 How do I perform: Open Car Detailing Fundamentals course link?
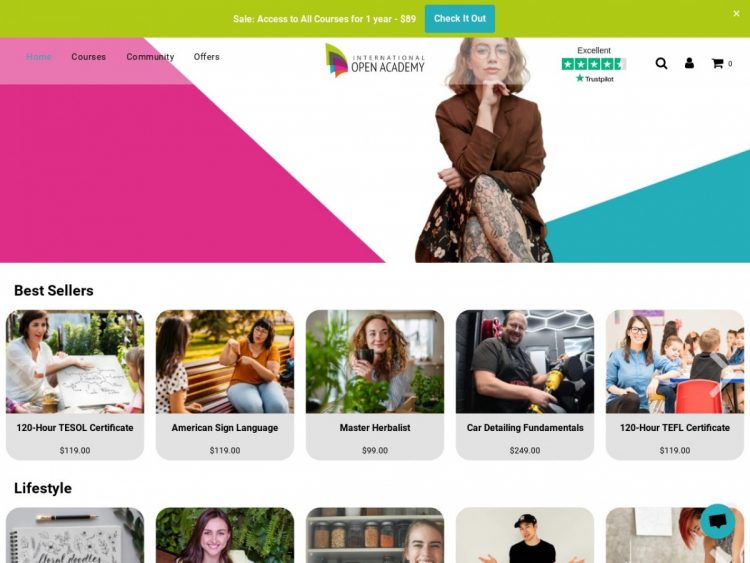point(525,428)
